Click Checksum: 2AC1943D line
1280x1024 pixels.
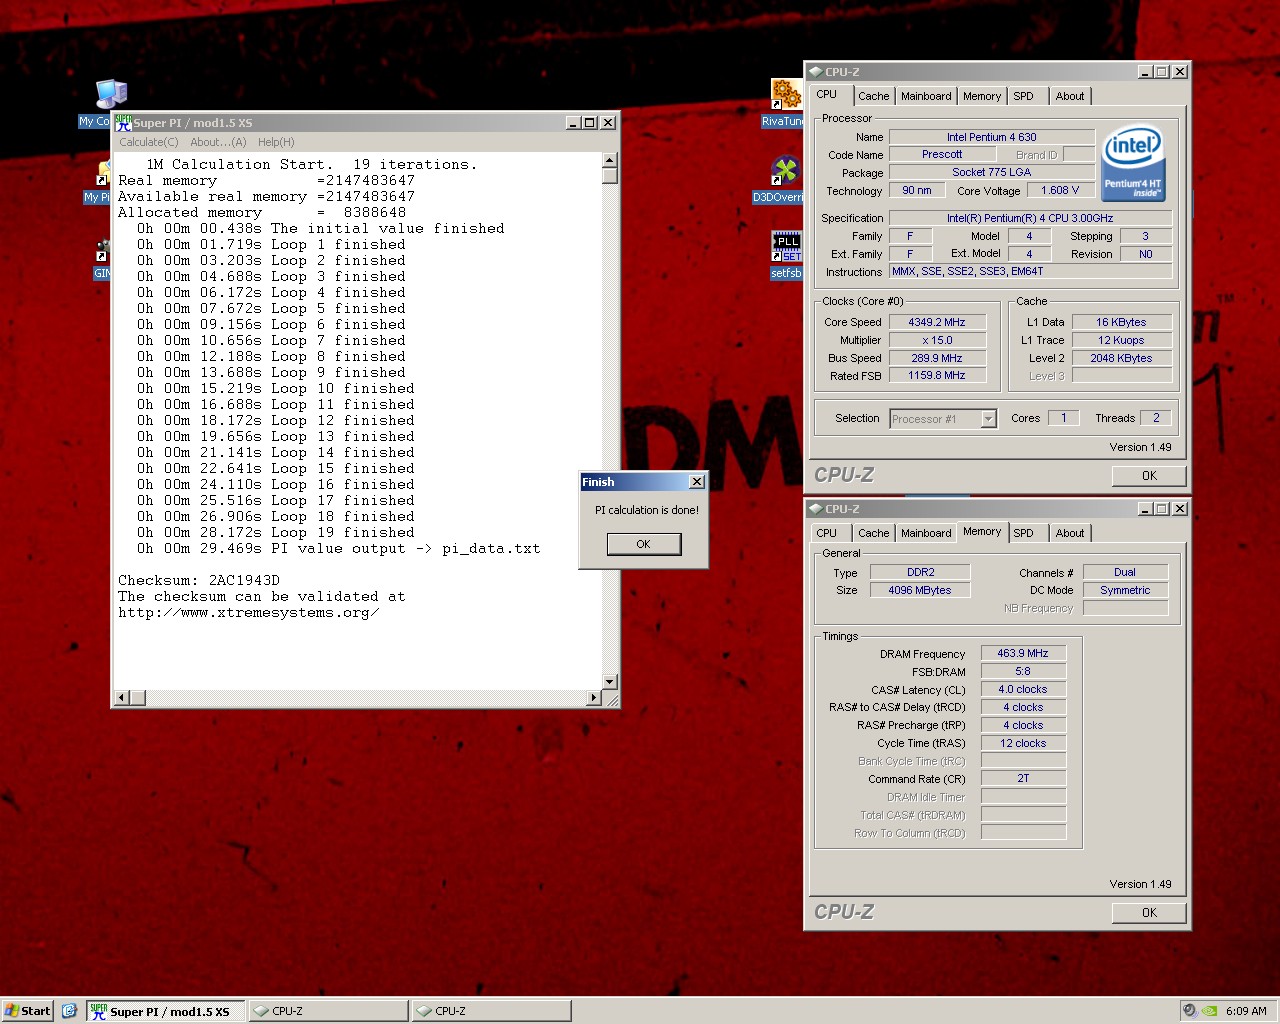[199, 580]
